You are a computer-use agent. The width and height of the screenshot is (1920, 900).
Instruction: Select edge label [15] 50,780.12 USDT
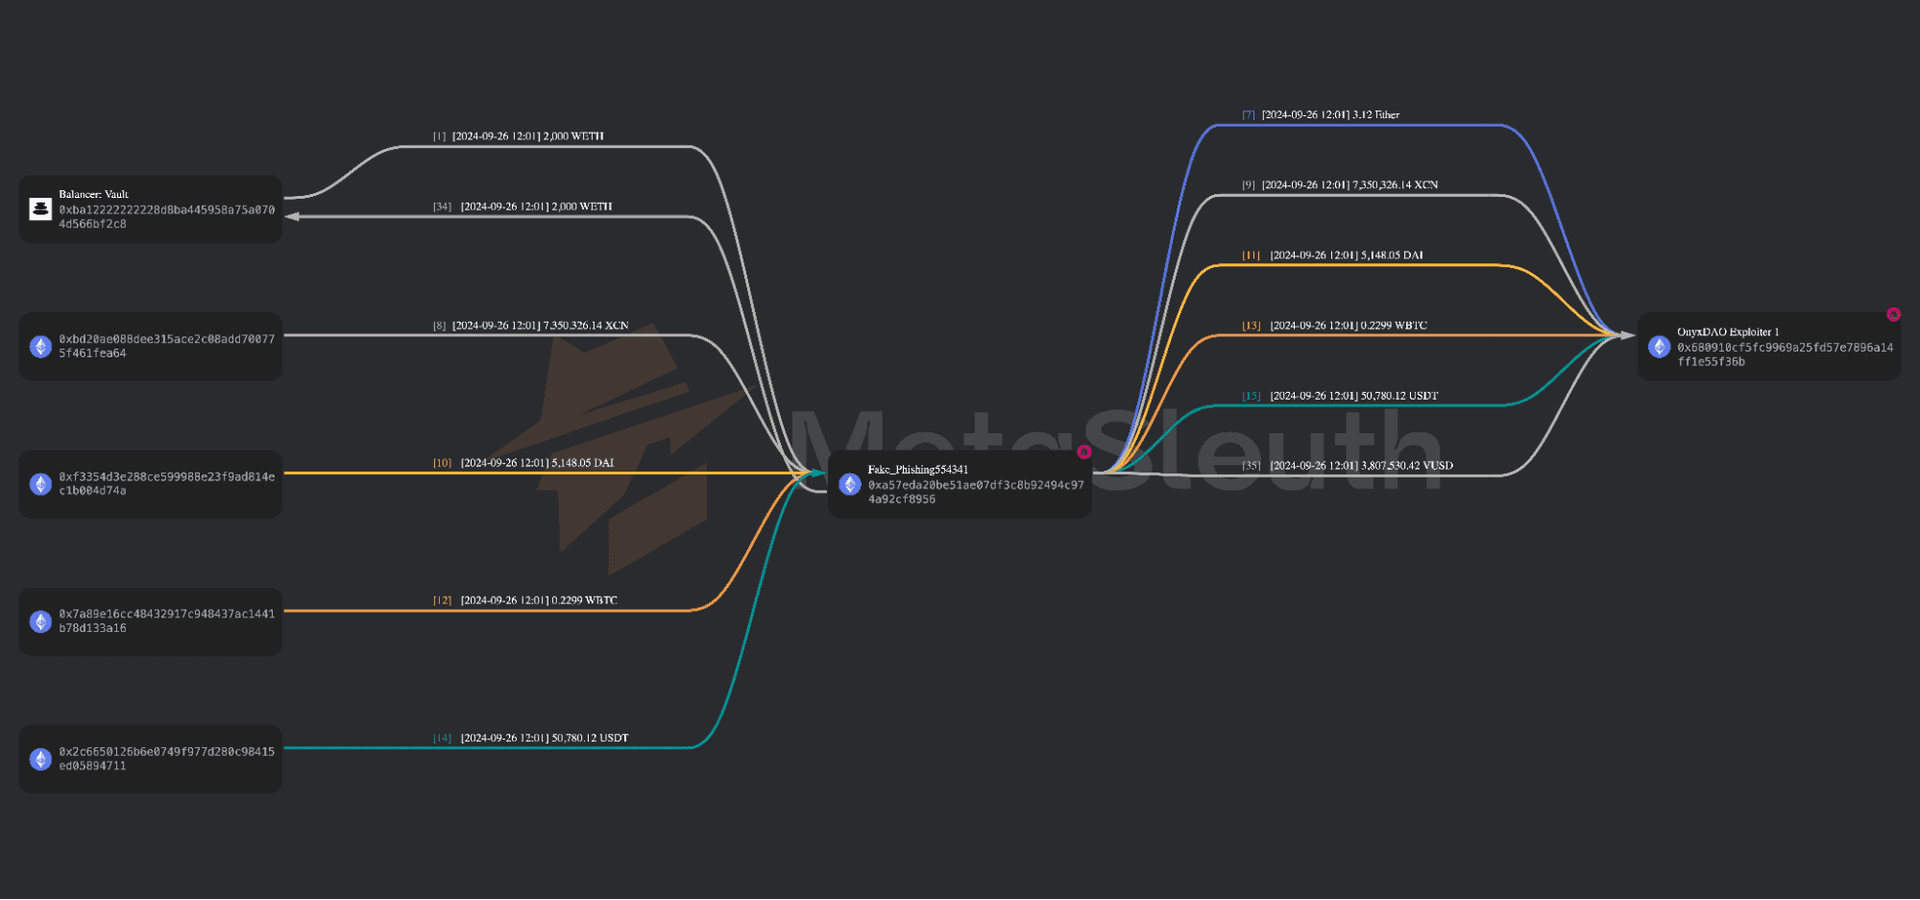tap(1340, 396)
